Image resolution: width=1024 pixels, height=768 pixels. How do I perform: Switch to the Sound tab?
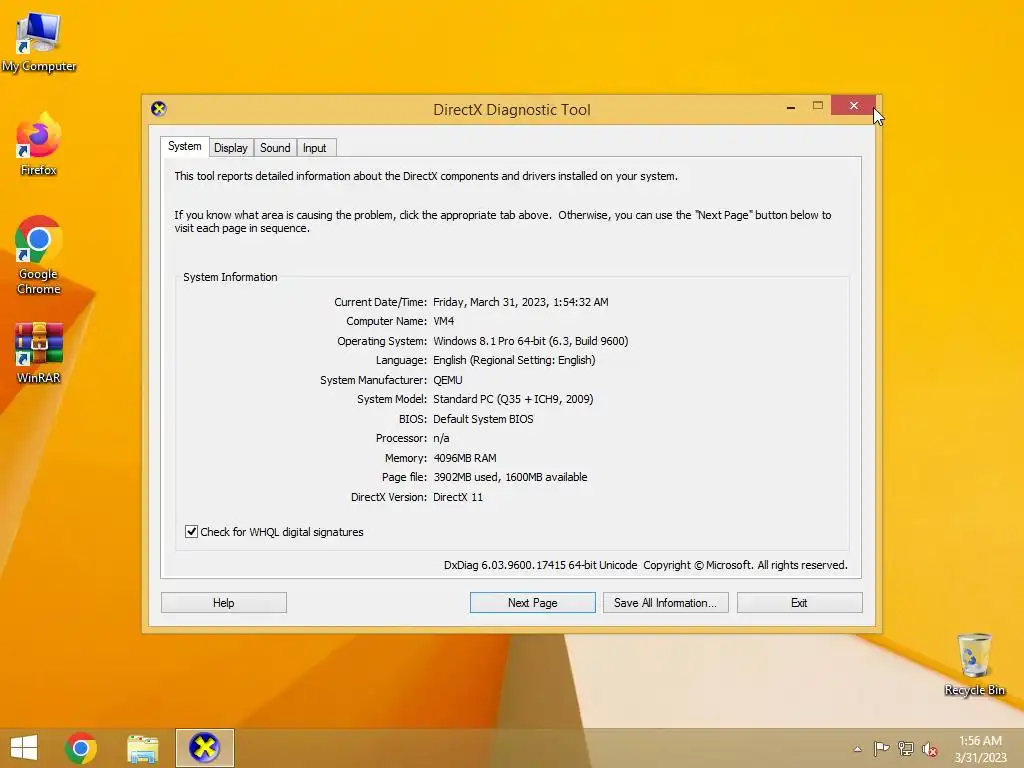pyautogui.click(x=275, y=148)
